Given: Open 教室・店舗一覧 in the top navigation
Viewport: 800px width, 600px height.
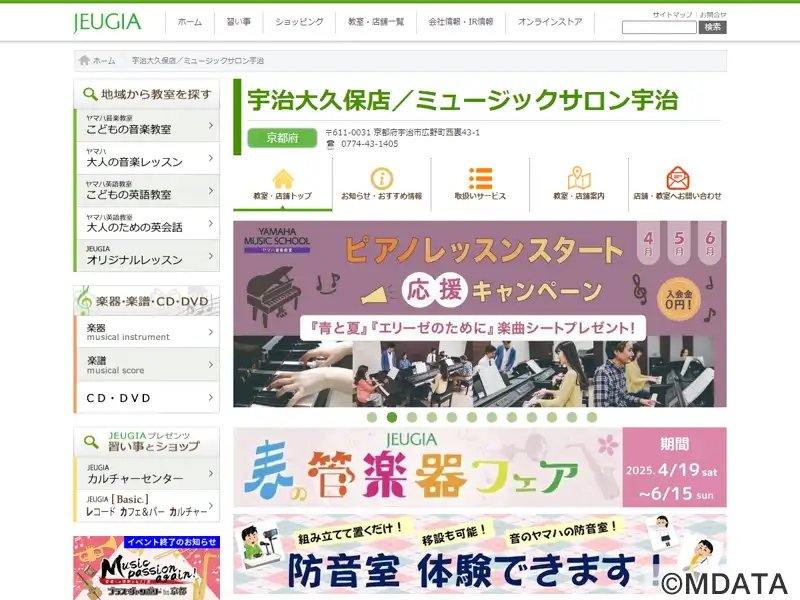Looking at the screenshot, I should click(x=376, y=22).
